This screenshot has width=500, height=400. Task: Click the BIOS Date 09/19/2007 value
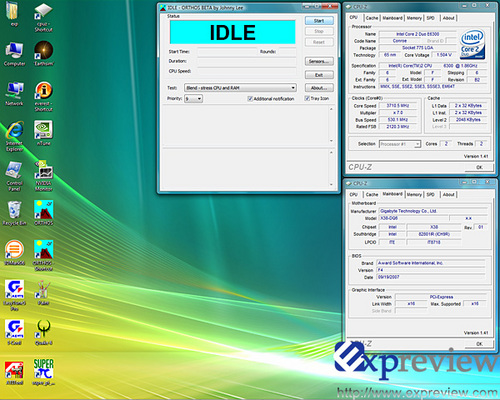431,277
